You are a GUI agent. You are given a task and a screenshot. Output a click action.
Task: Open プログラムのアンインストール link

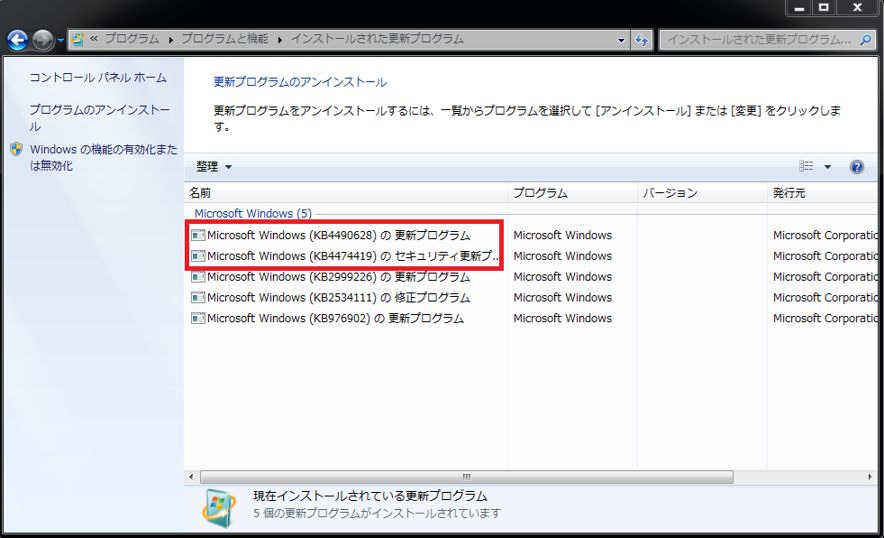coord(99,118)
